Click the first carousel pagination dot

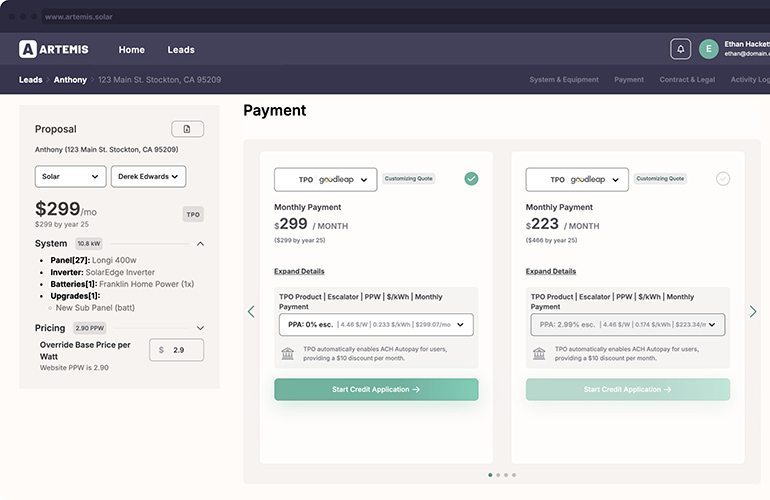[489, 475]
